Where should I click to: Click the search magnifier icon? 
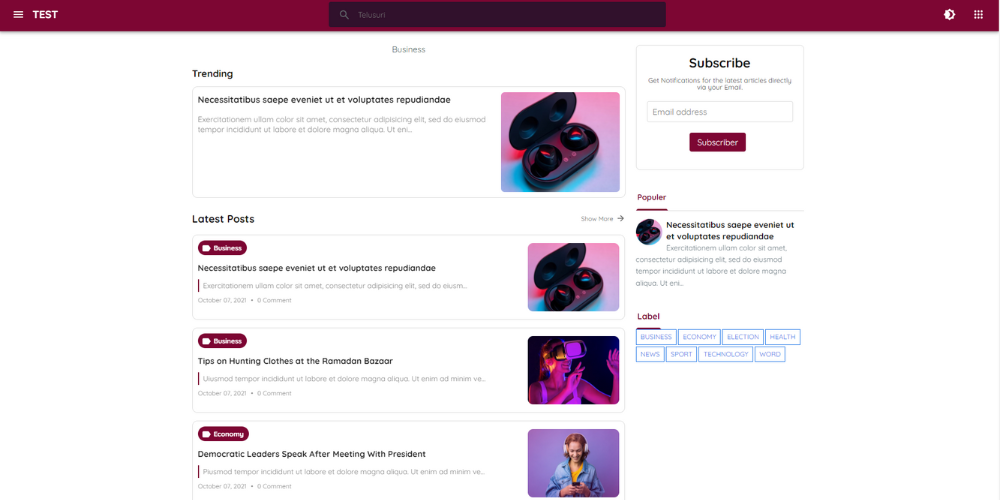[344, 15]
